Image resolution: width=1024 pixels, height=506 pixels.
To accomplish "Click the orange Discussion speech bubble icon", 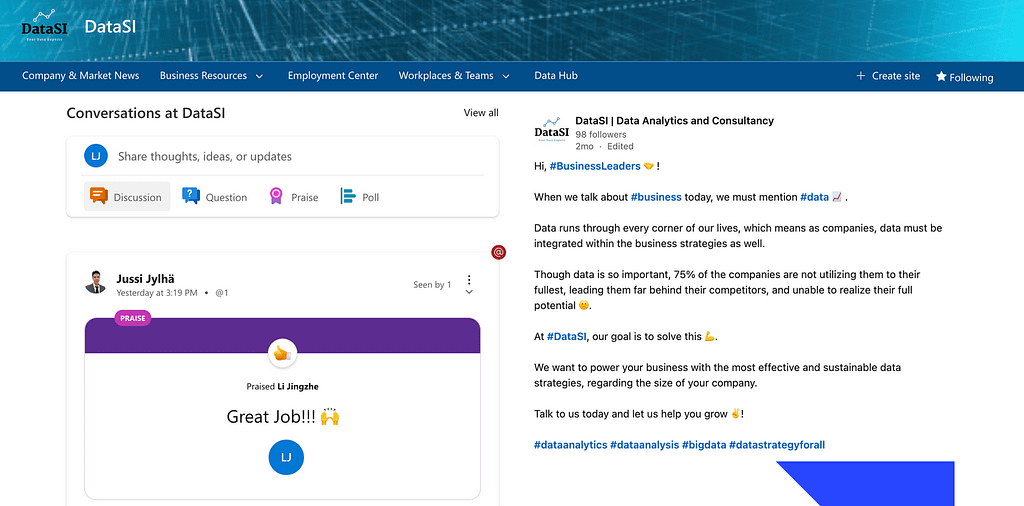I will tap(99, 196).
